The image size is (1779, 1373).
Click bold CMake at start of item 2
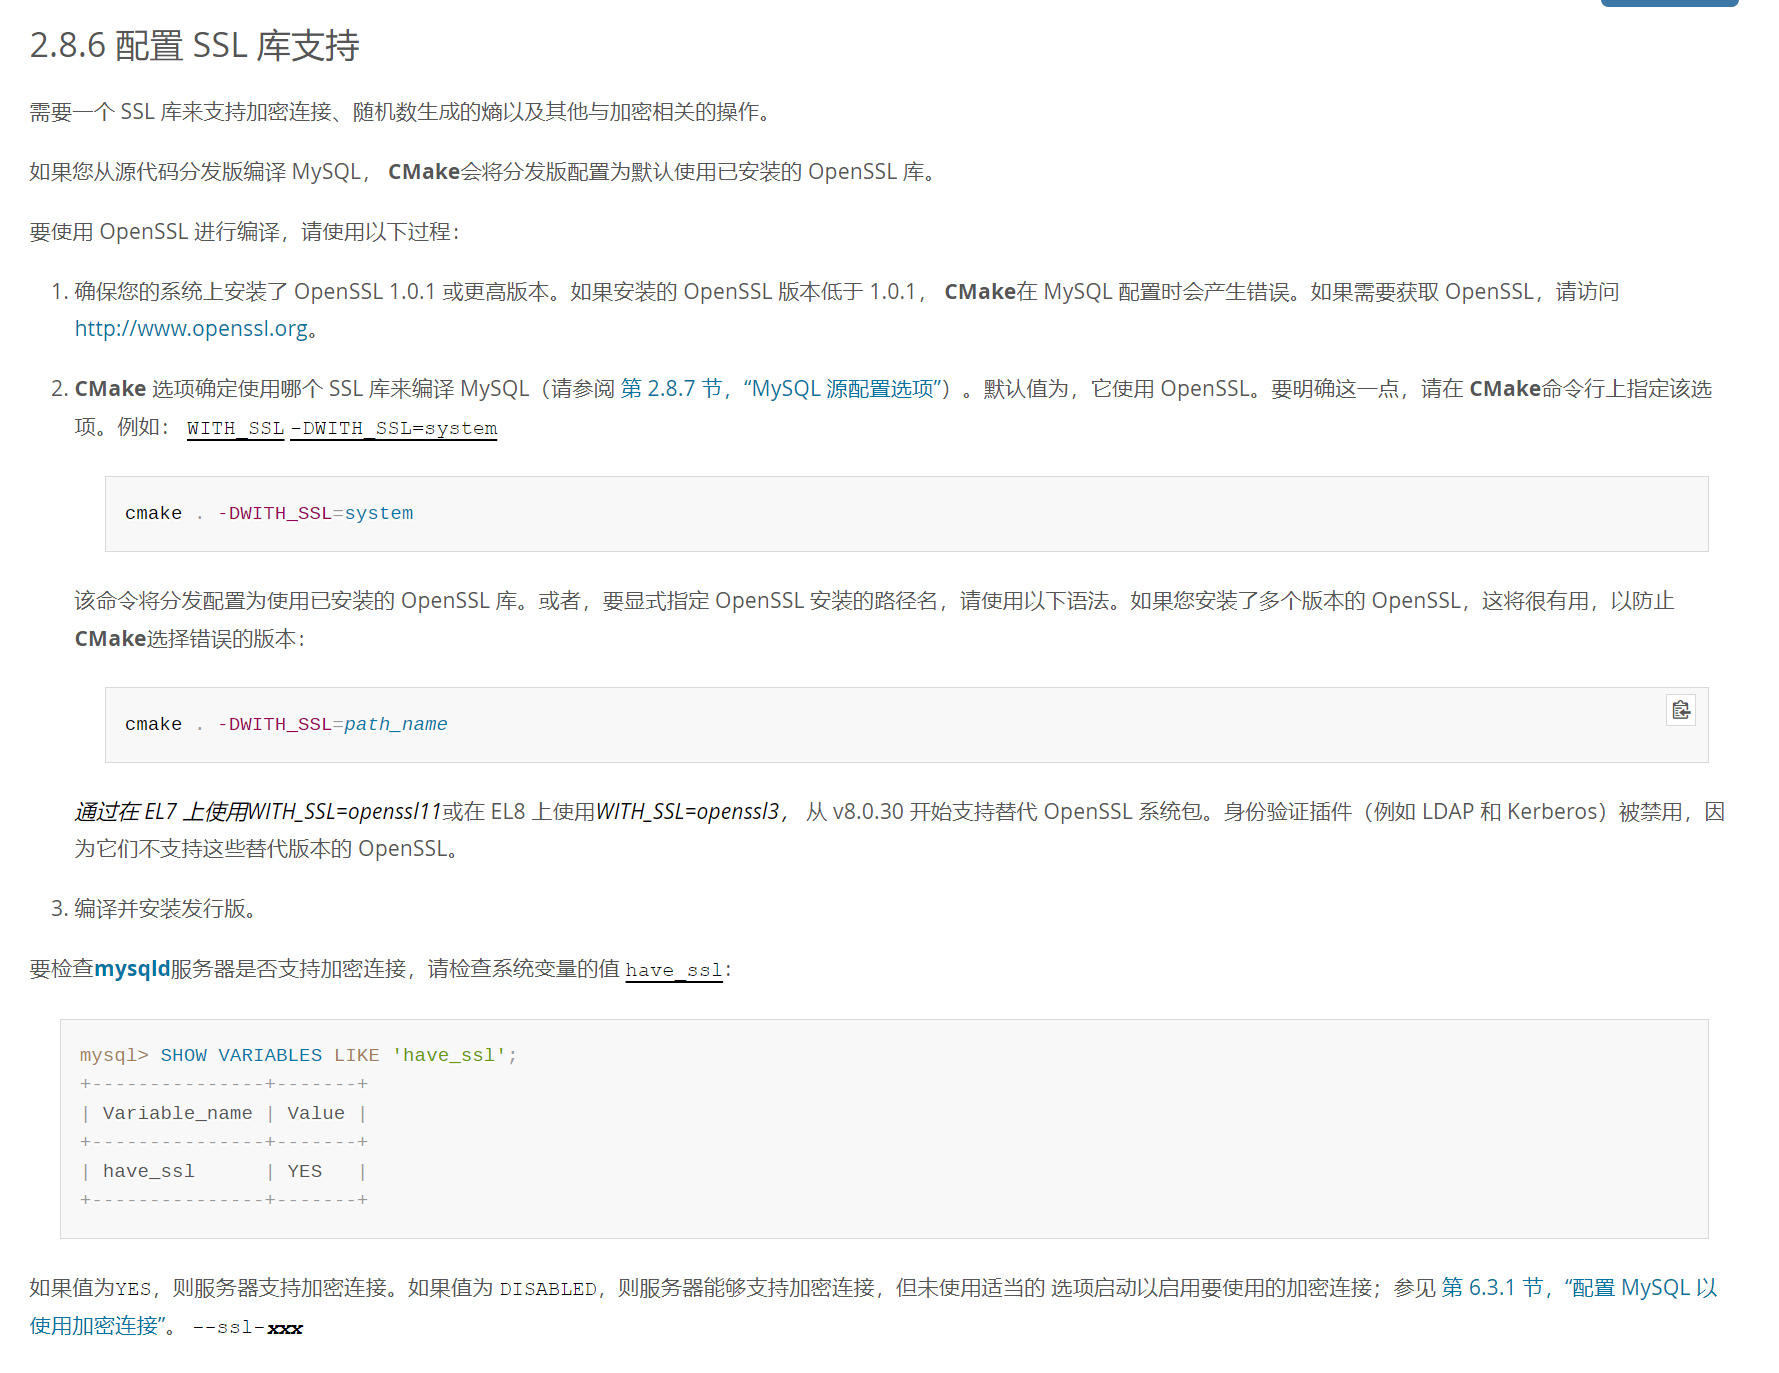click(x=110, y=389)
